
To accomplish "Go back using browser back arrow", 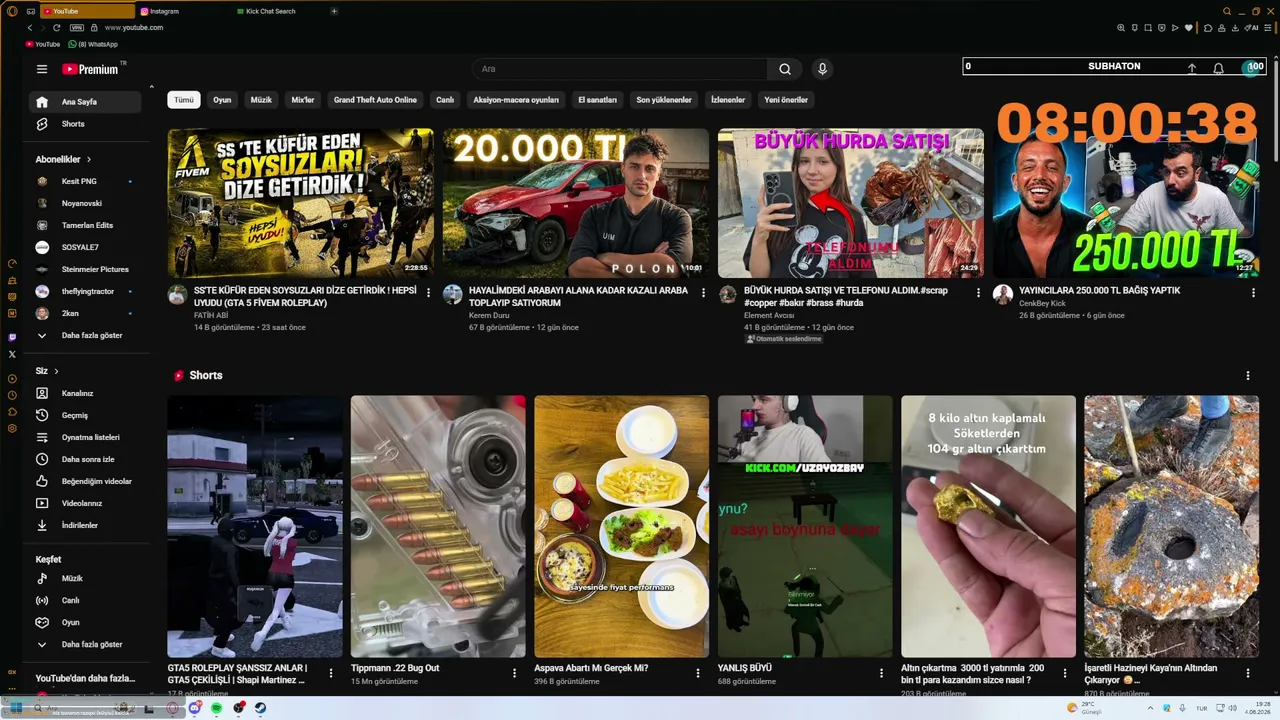I will point(30,28).
